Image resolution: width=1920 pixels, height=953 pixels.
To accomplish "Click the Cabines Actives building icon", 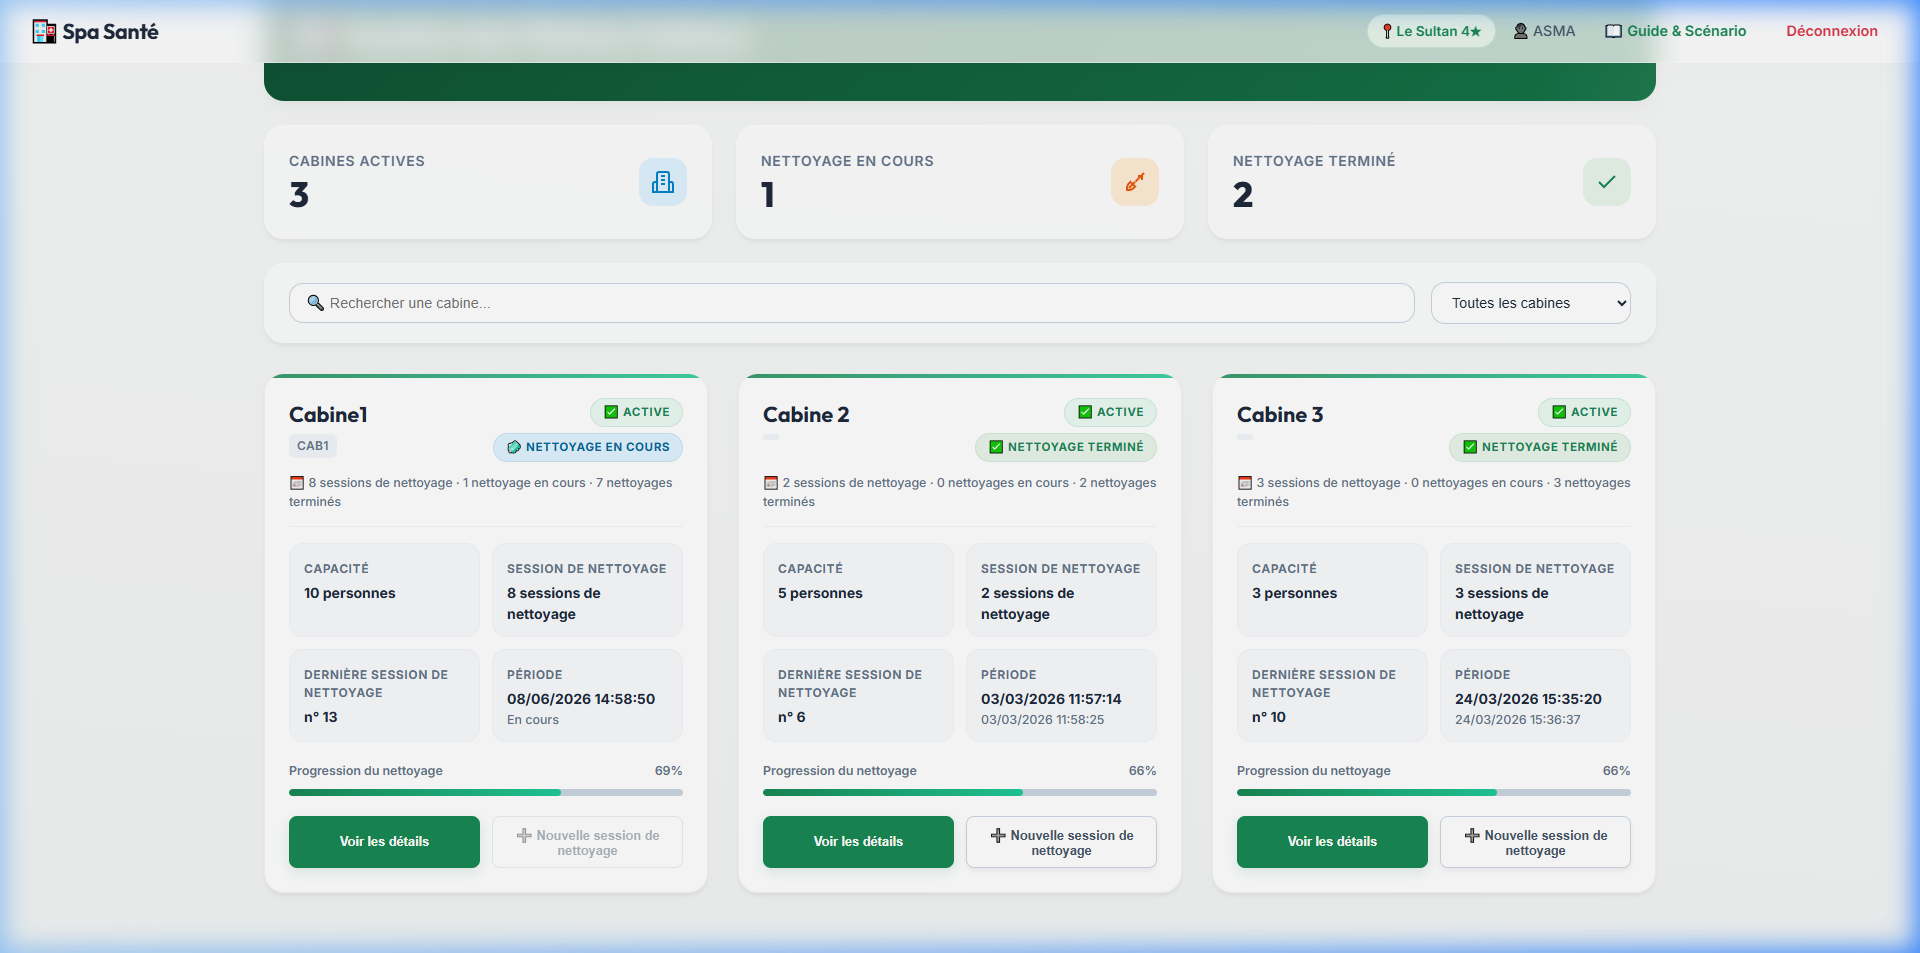I will pyautogui.click(x=663, y=182).
